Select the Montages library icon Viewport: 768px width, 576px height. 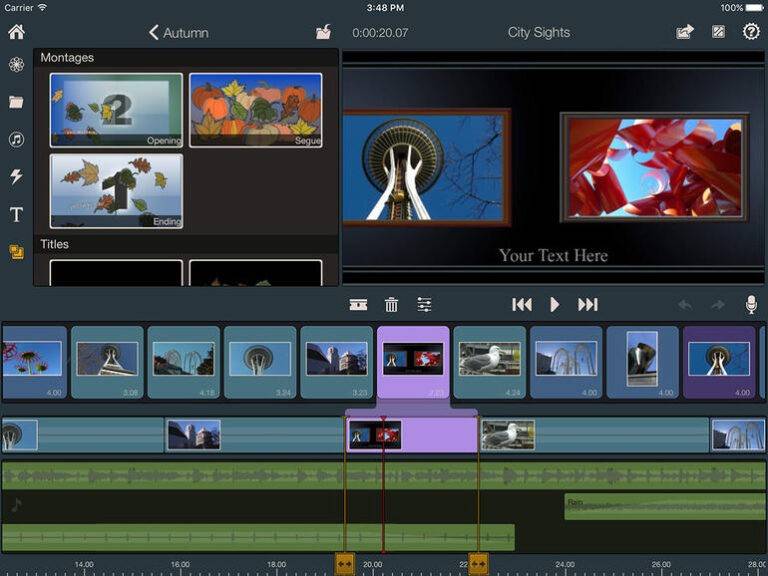(x=16, y=252)
